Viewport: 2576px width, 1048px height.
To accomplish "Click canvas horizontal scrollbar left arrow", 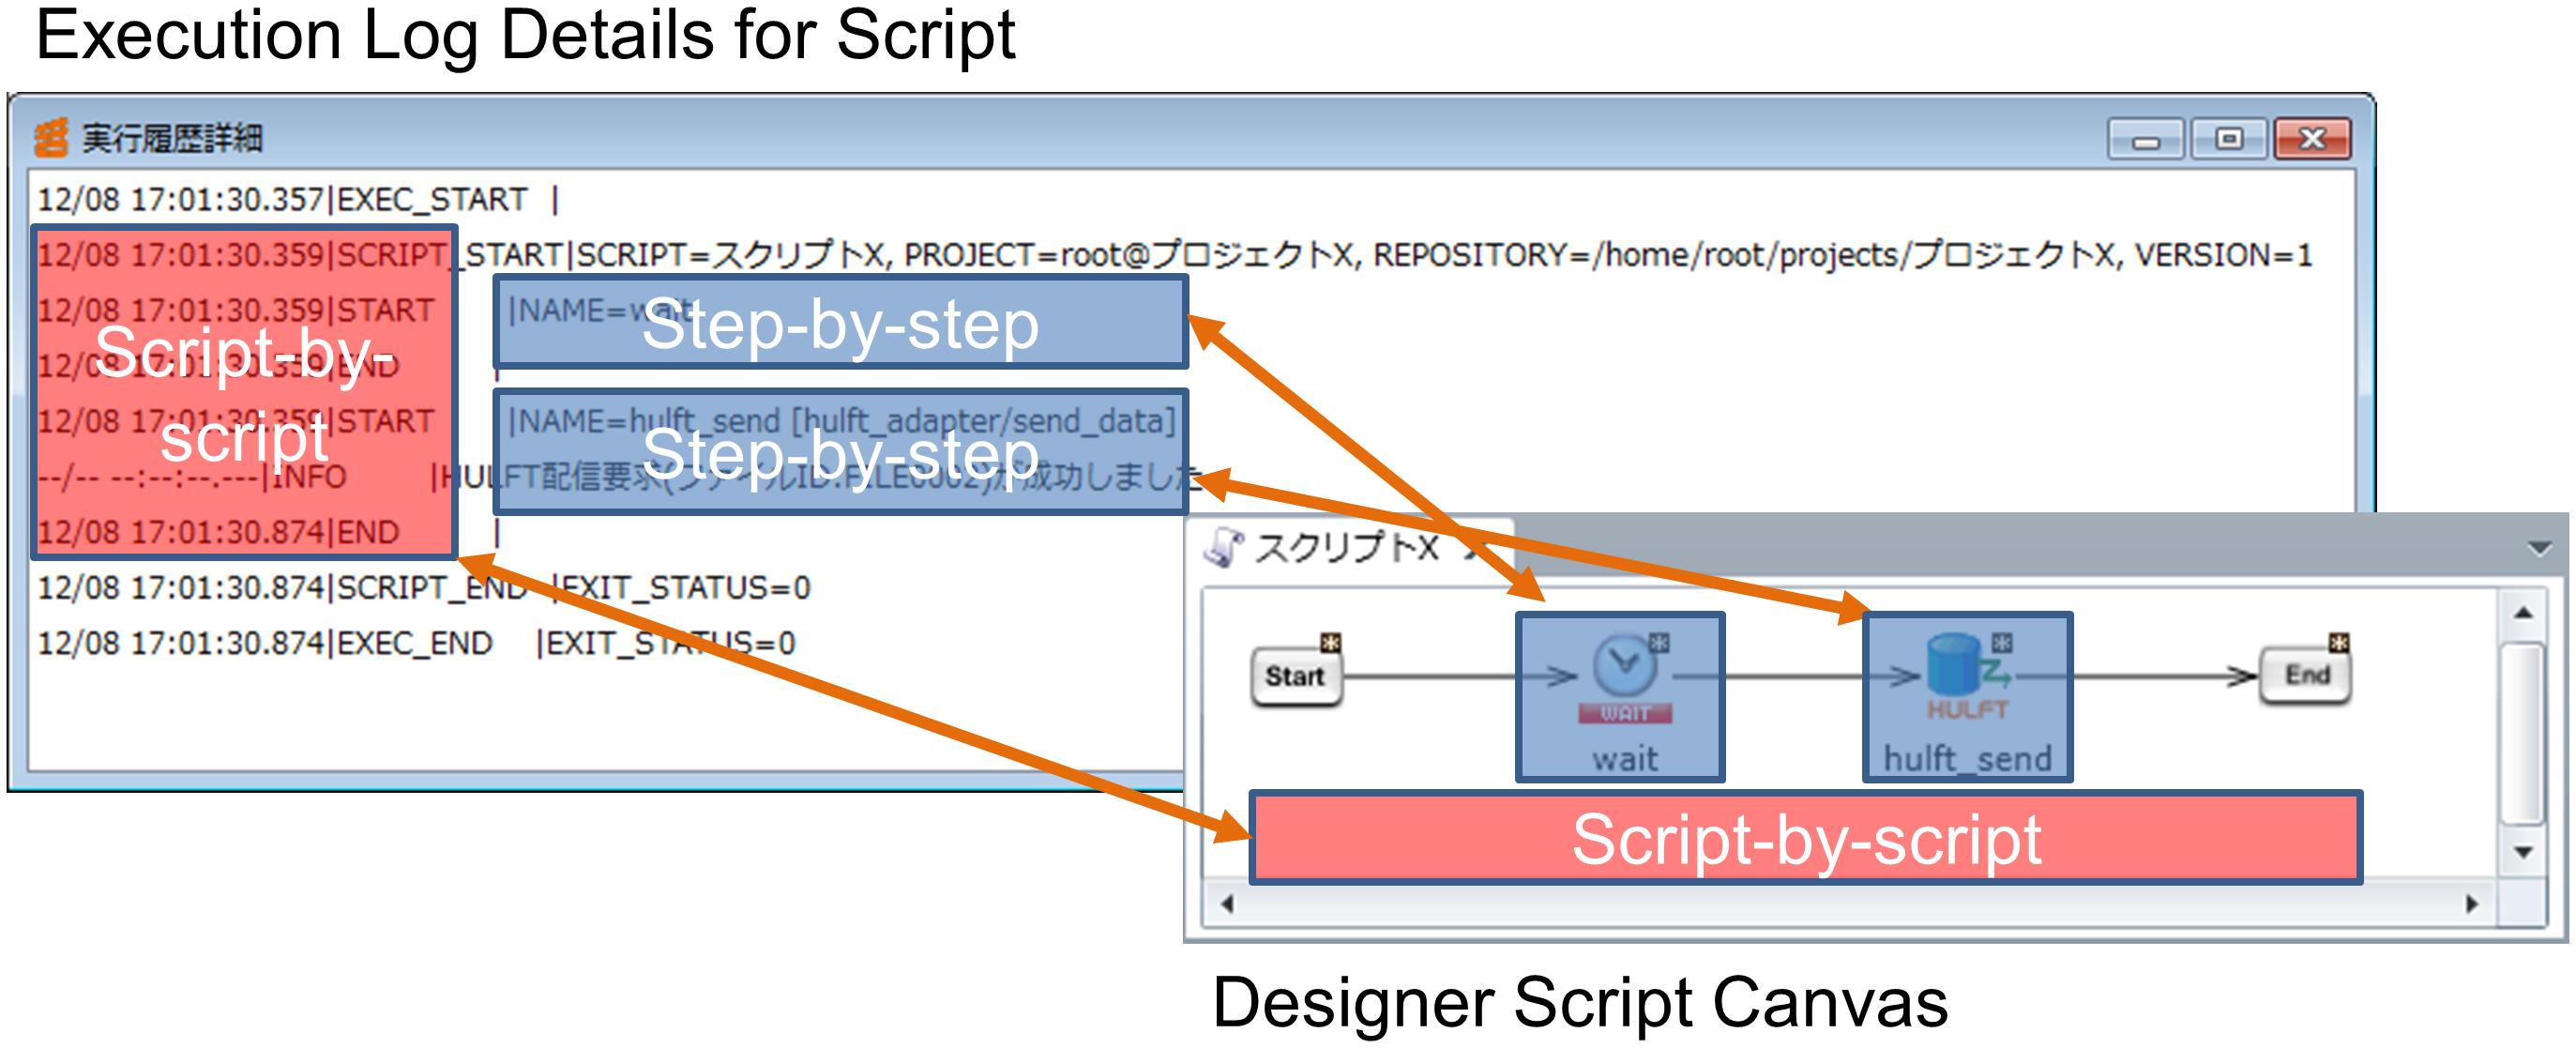I will (1227, 904).
